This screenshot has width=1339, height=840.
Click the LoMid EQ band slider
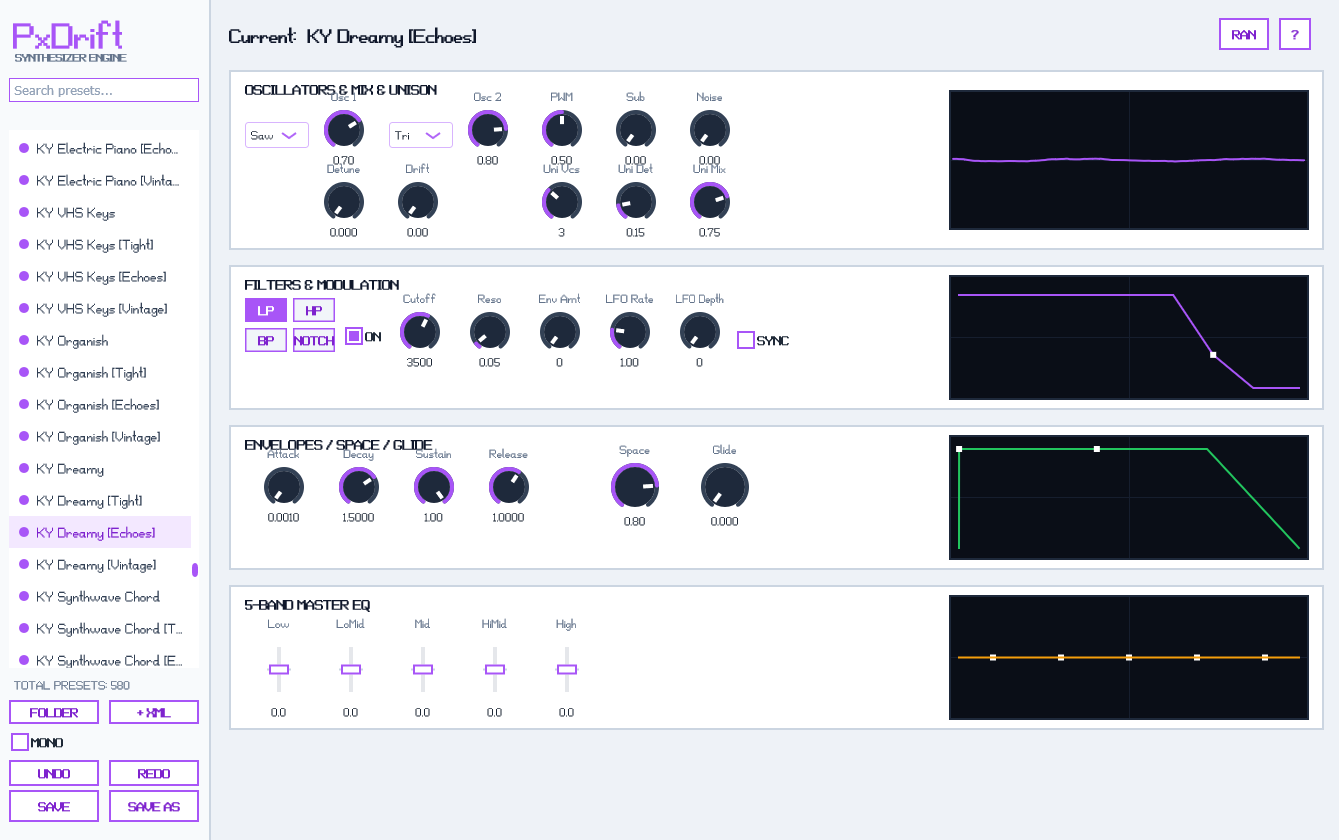click(351, 669)
